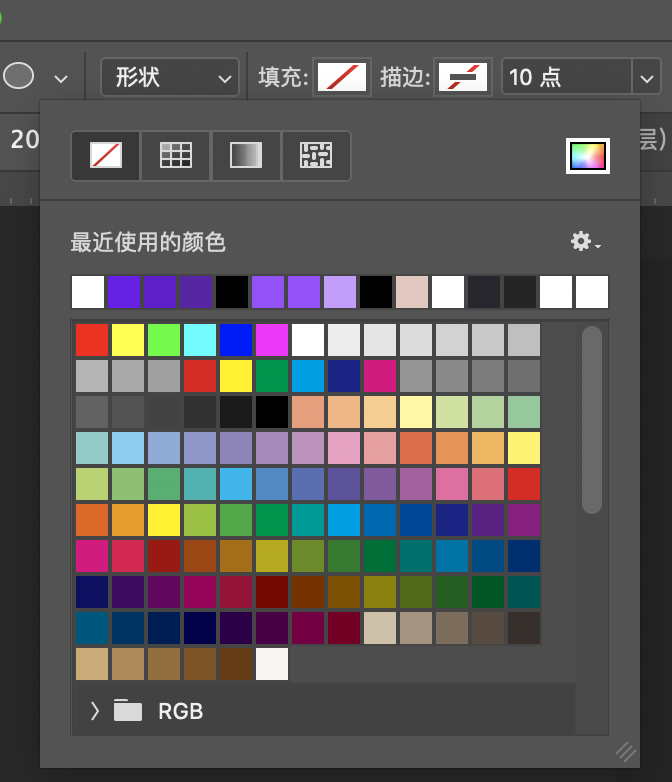Click the 10 点 stroke width field

coord(565,77)
